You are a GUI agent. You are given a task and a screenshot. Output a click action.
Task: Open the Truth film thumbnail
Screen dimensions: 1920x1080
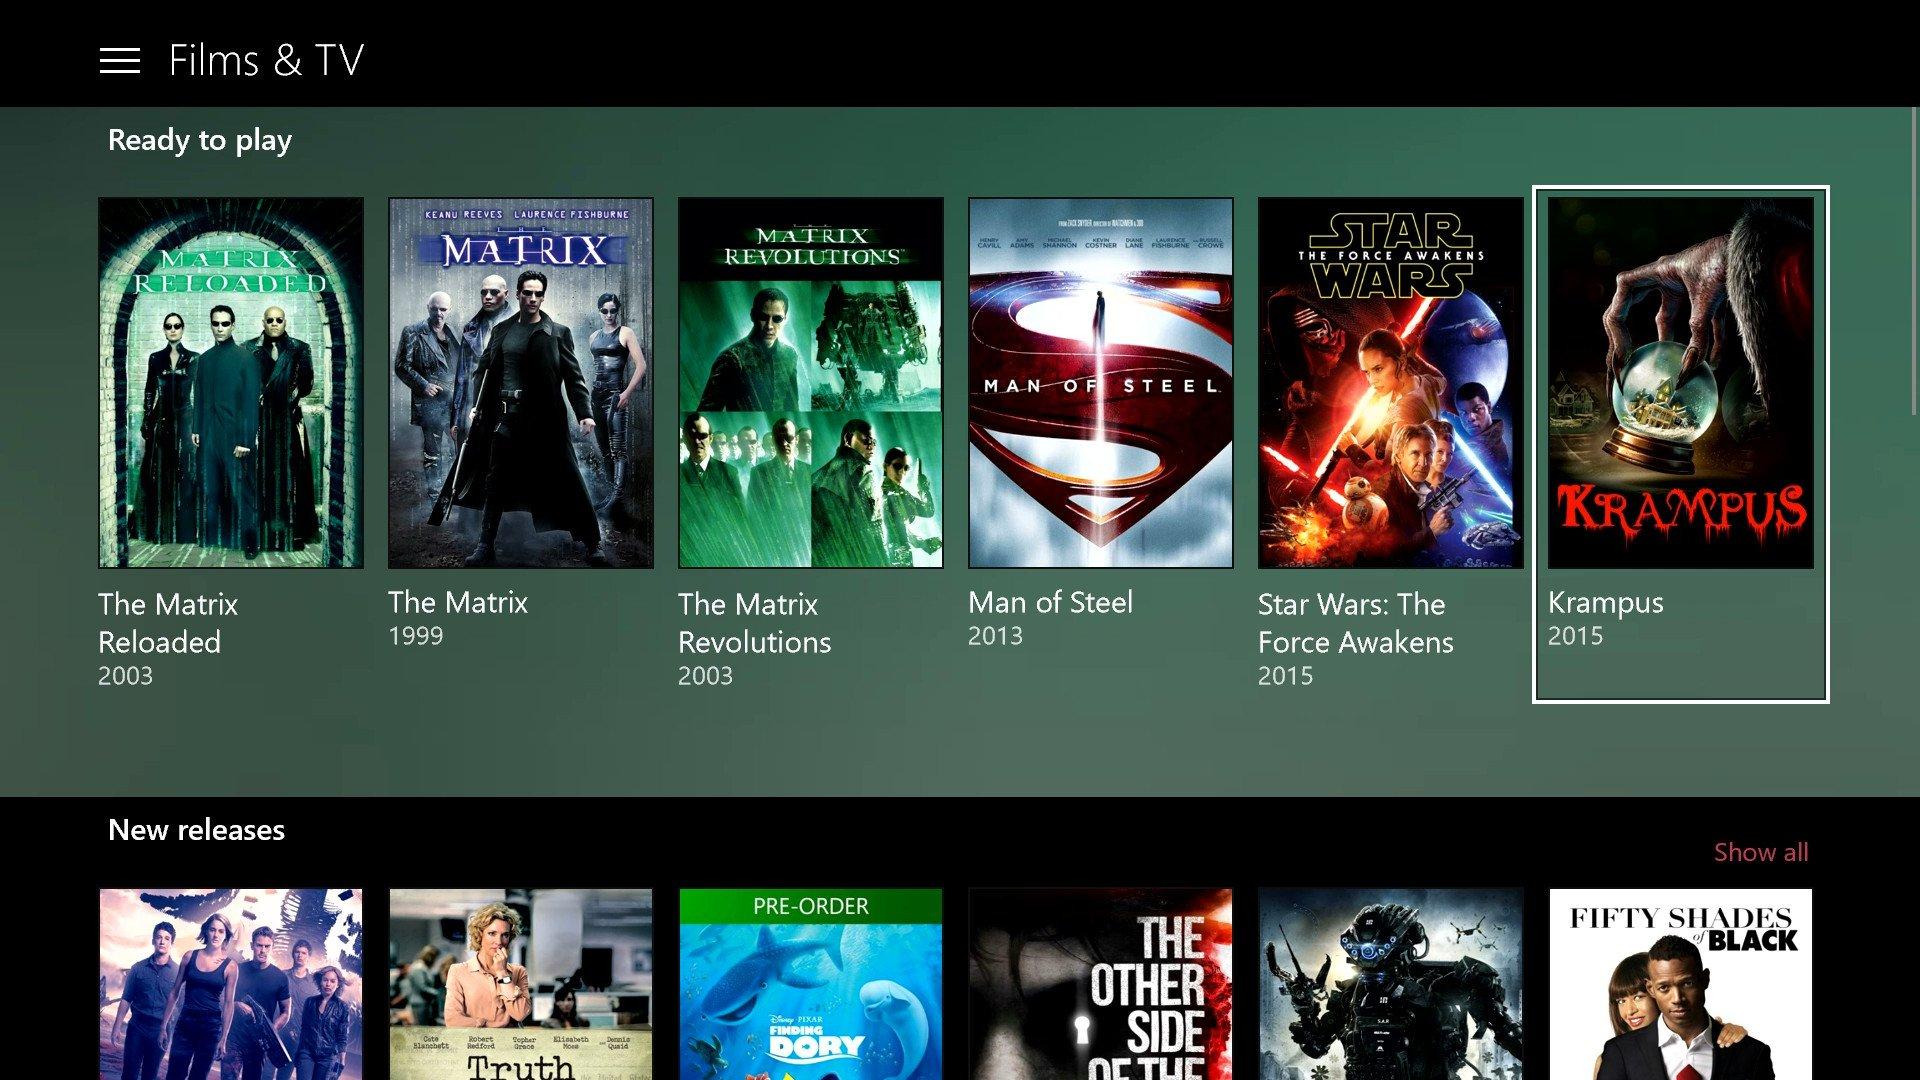521,985
